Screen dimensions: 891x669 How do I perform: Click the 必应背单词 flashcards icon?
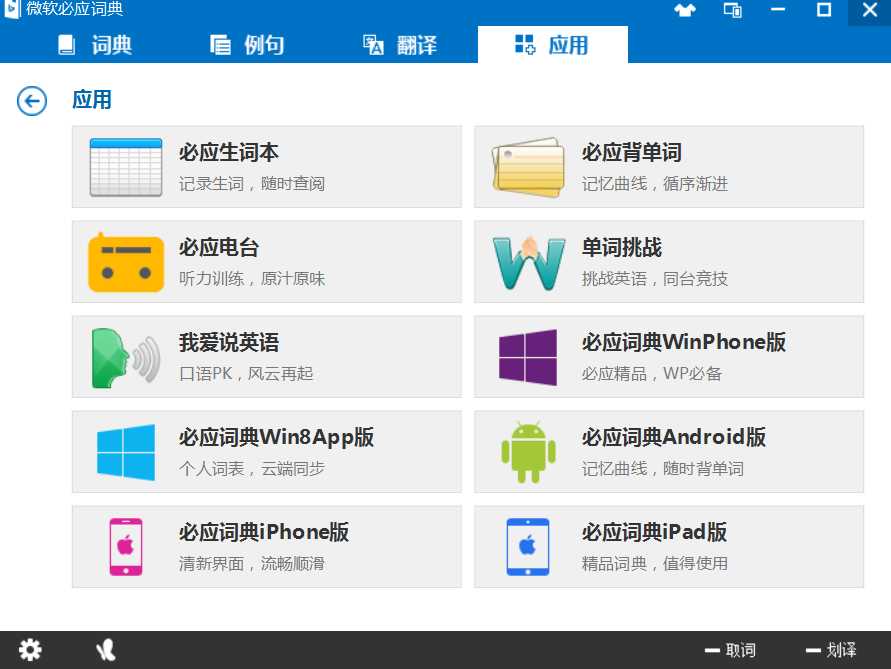(x=528, y=167)
